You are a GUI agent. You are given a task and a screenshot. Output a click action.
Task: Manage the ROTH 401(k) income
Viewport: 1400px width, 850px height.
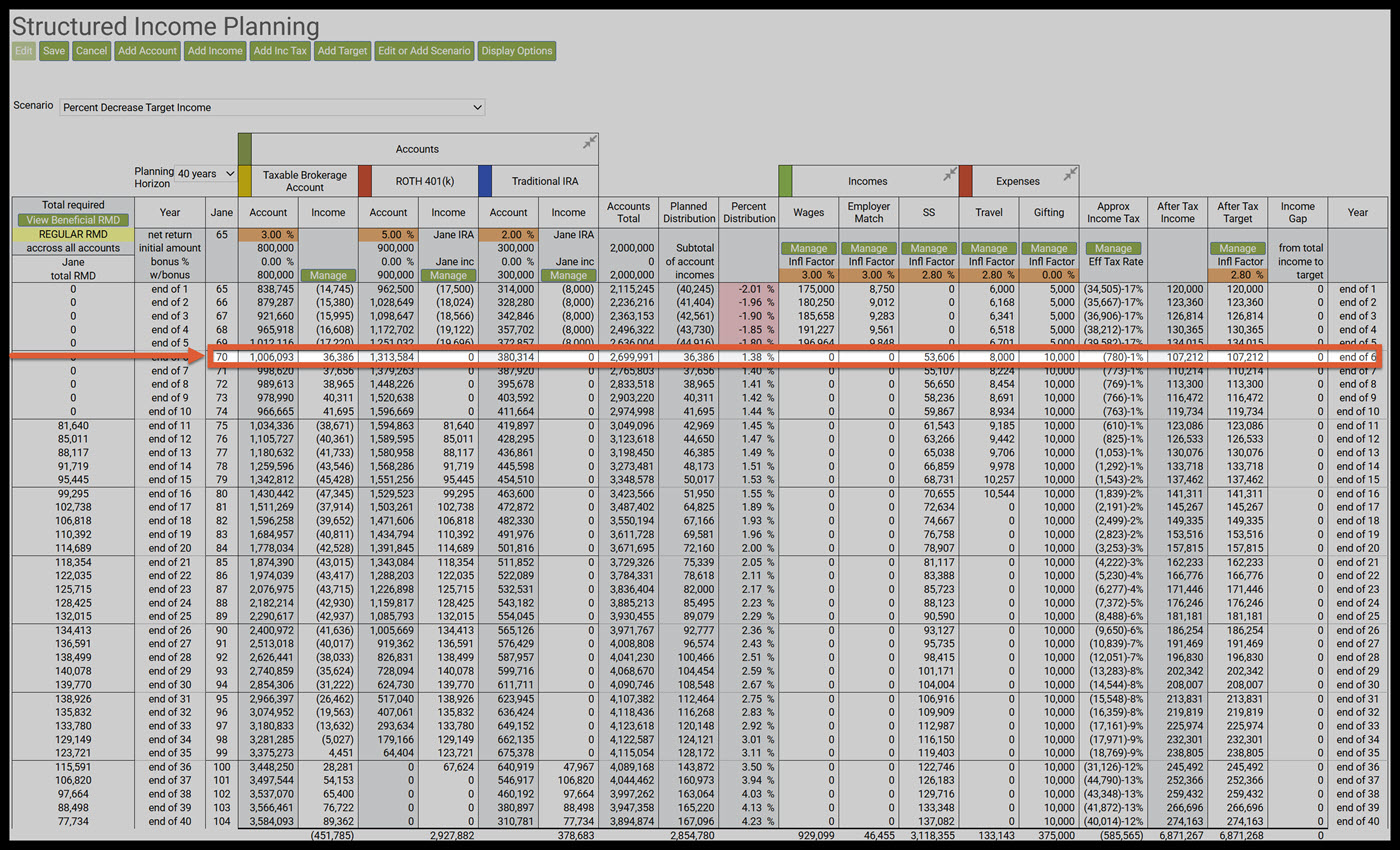point(448,275)
